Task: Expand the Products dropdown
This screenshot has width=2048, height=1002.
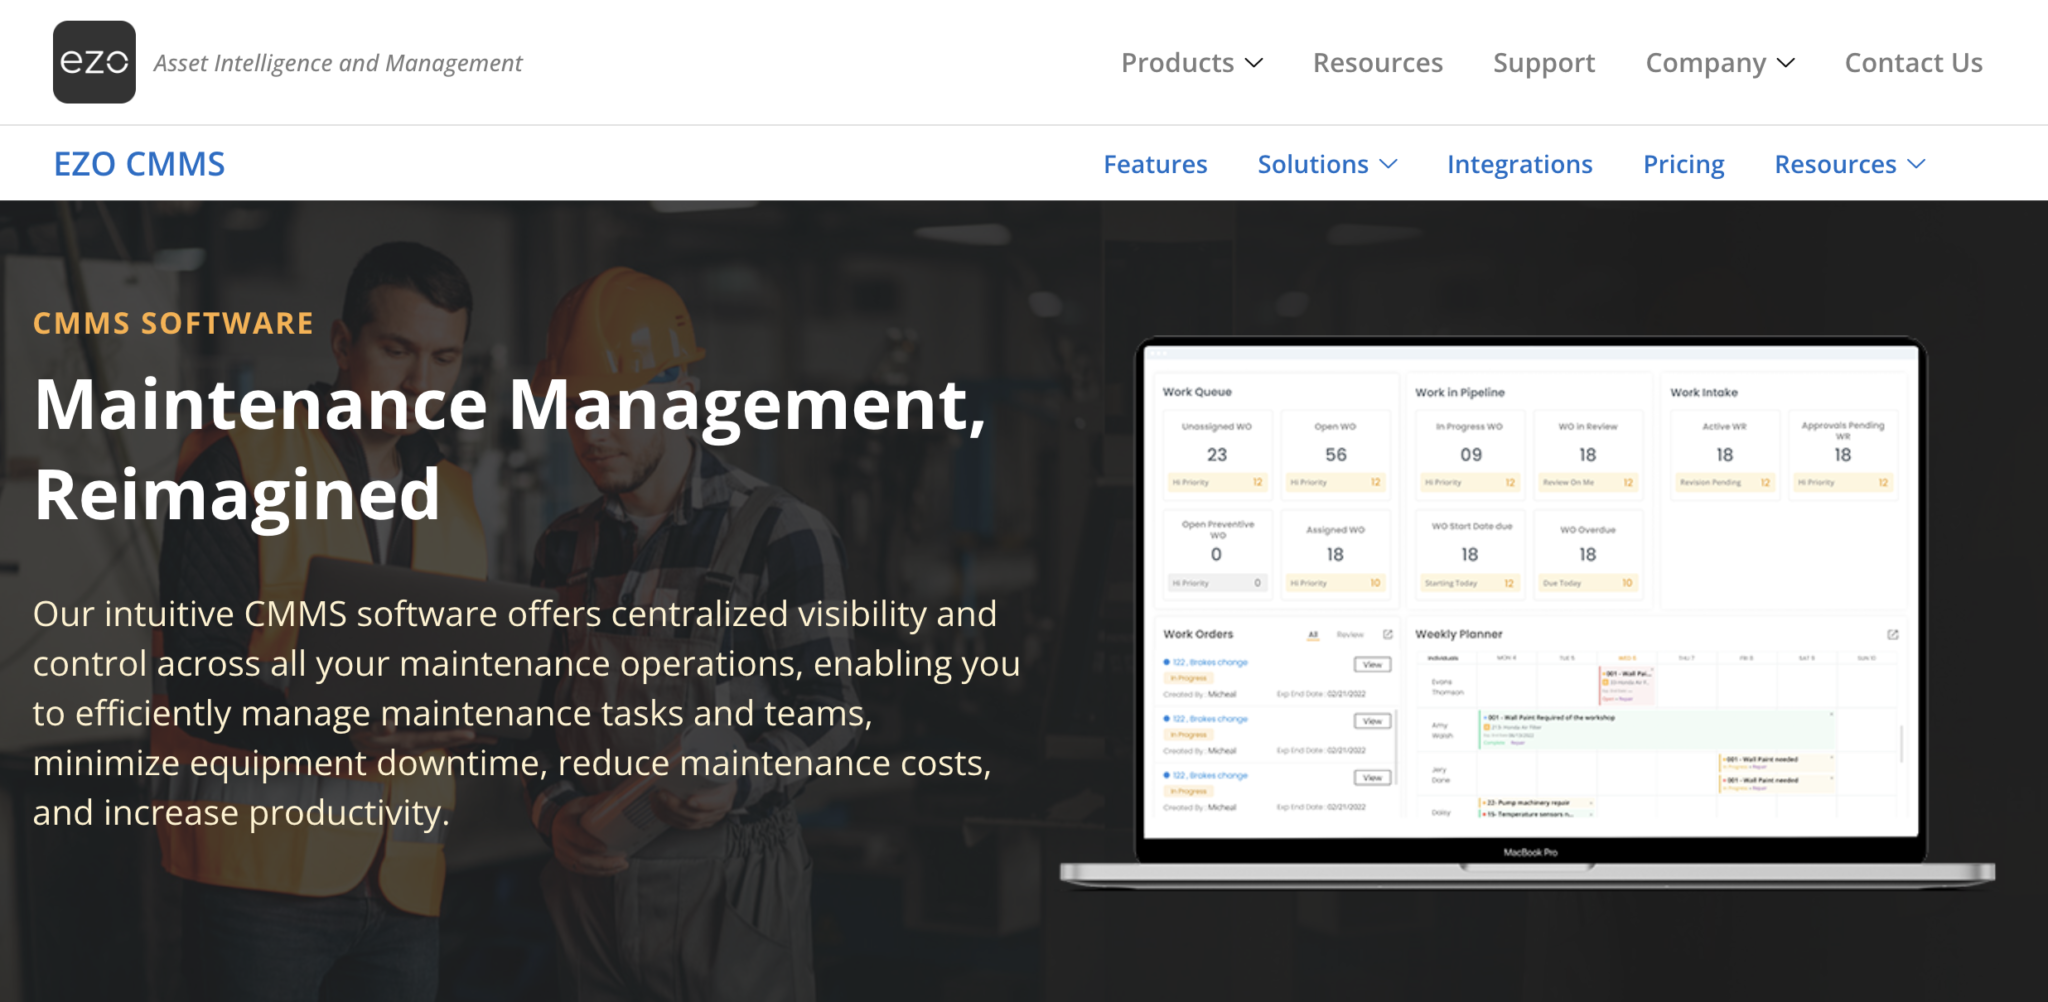Action: point(1192,62)
